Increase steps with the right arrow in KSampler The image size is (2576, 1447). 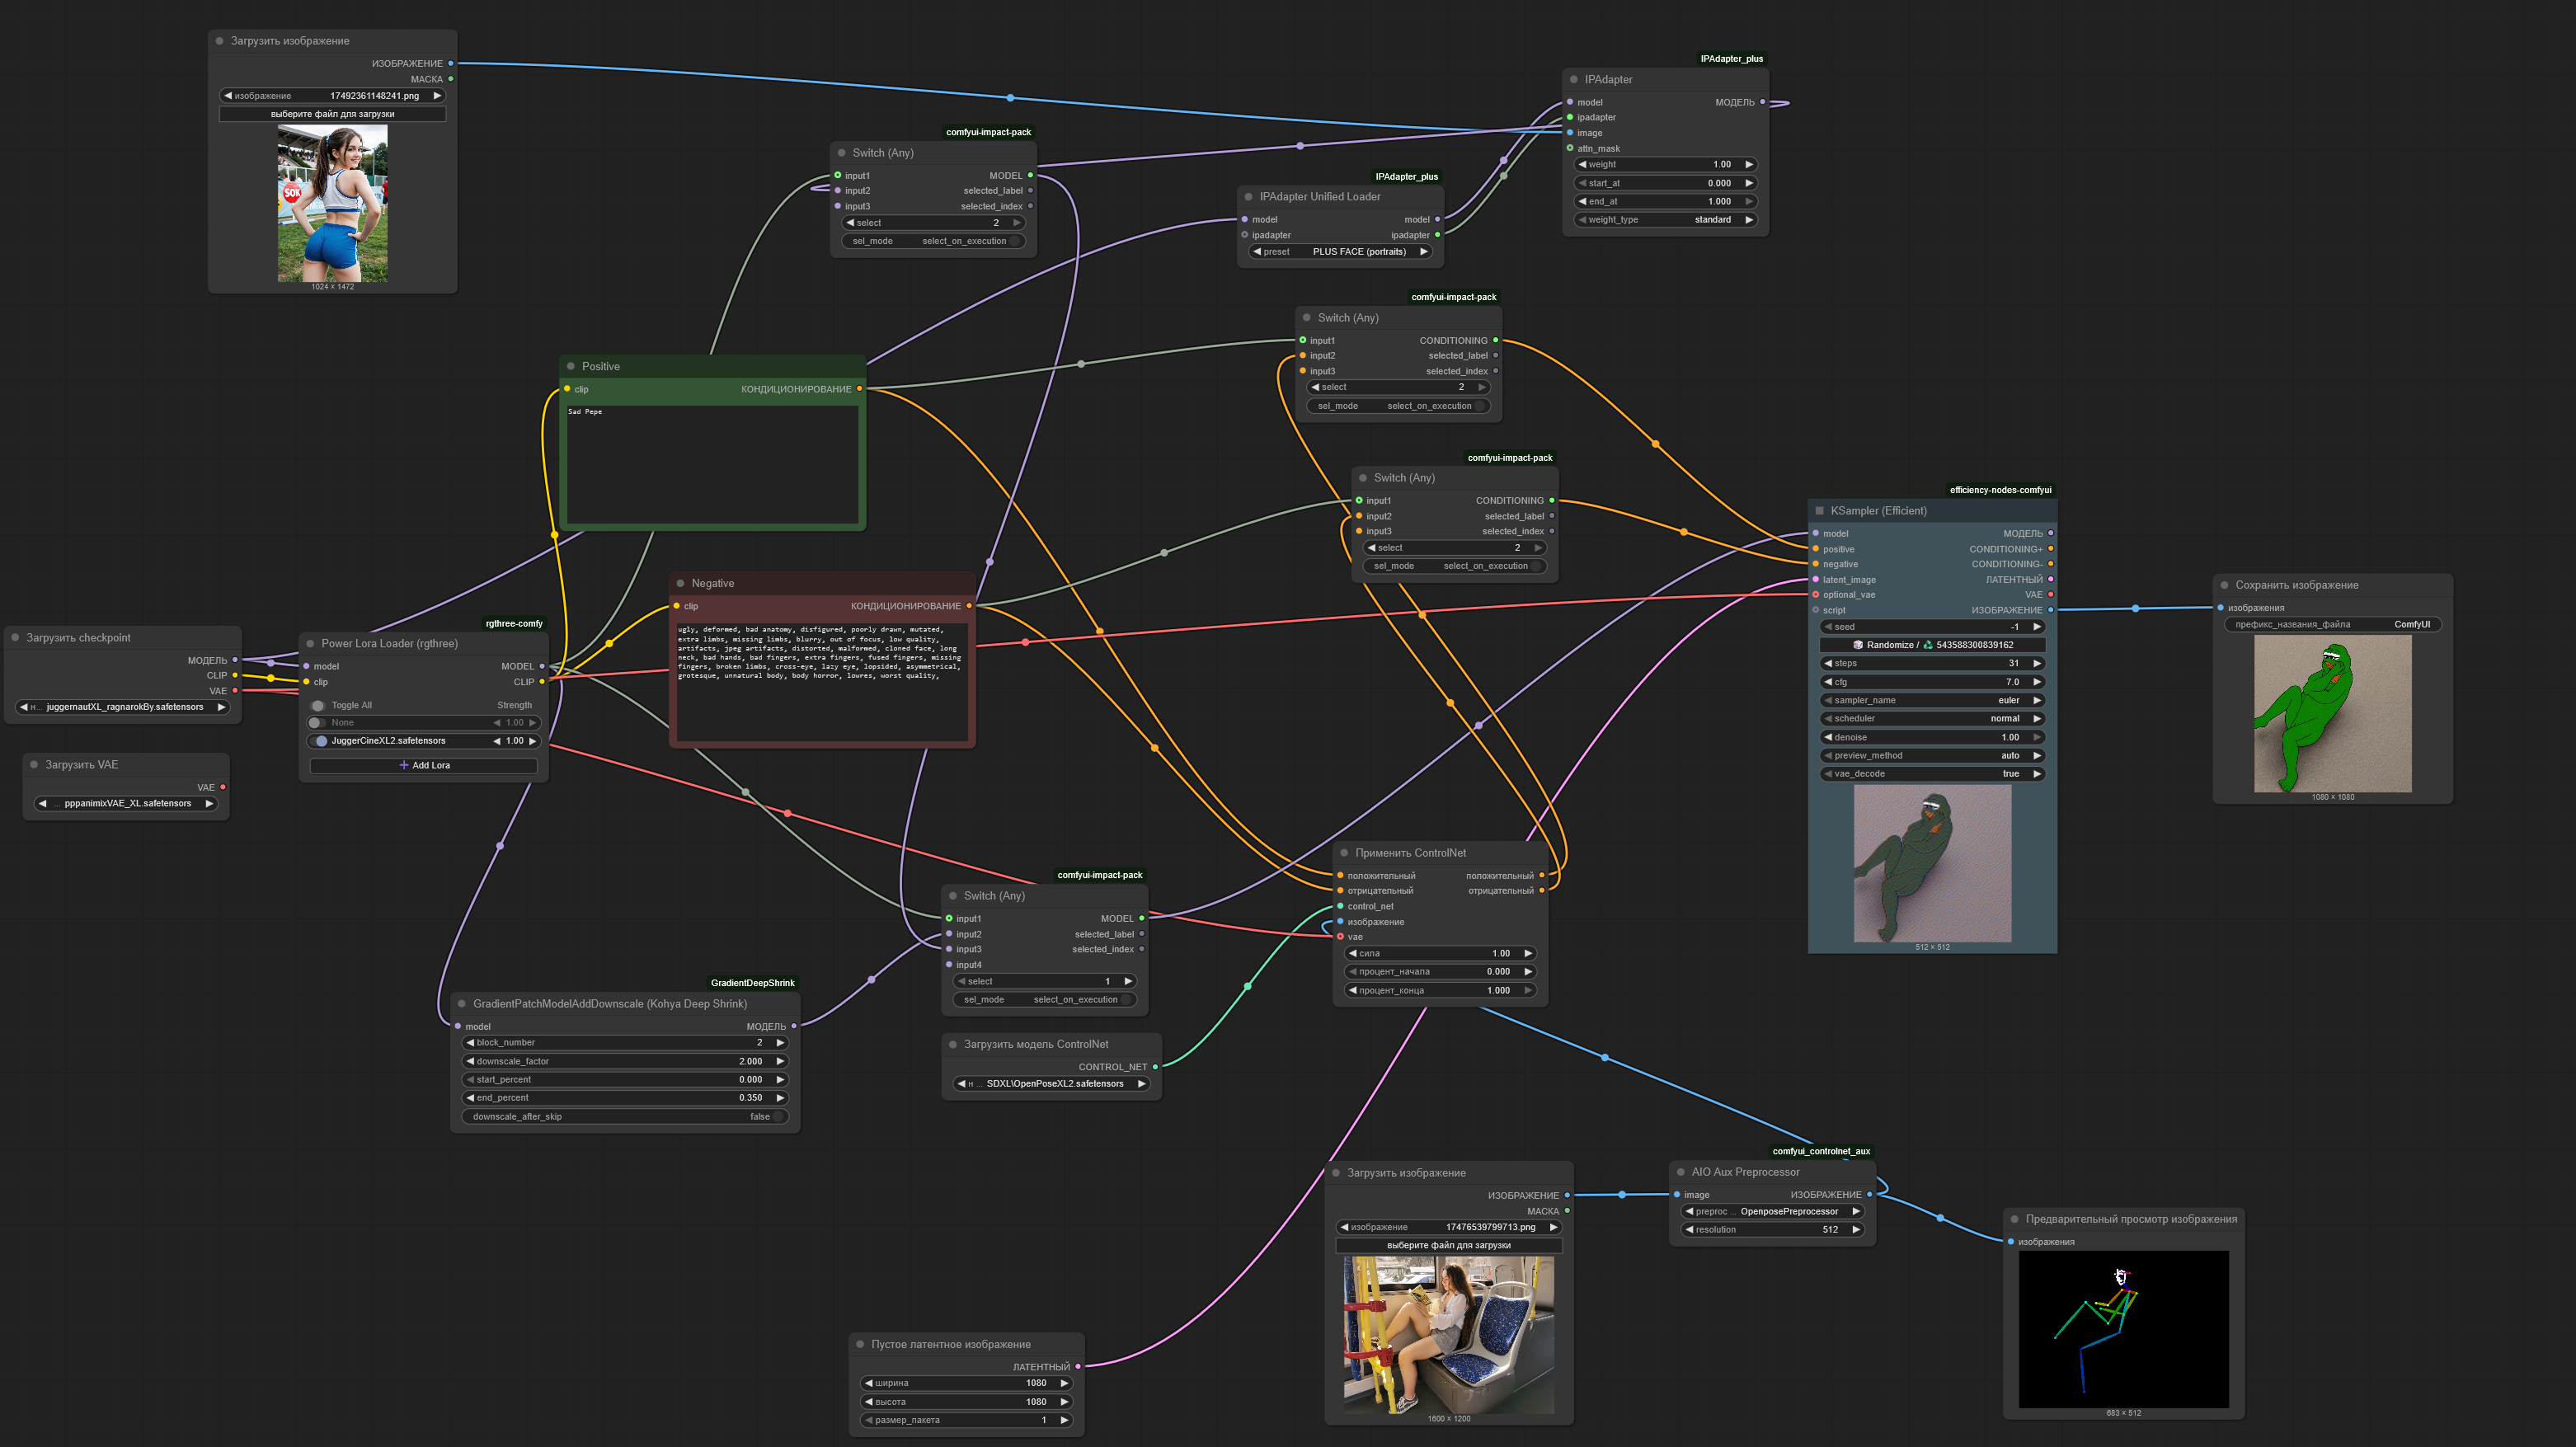(2037, 663)
